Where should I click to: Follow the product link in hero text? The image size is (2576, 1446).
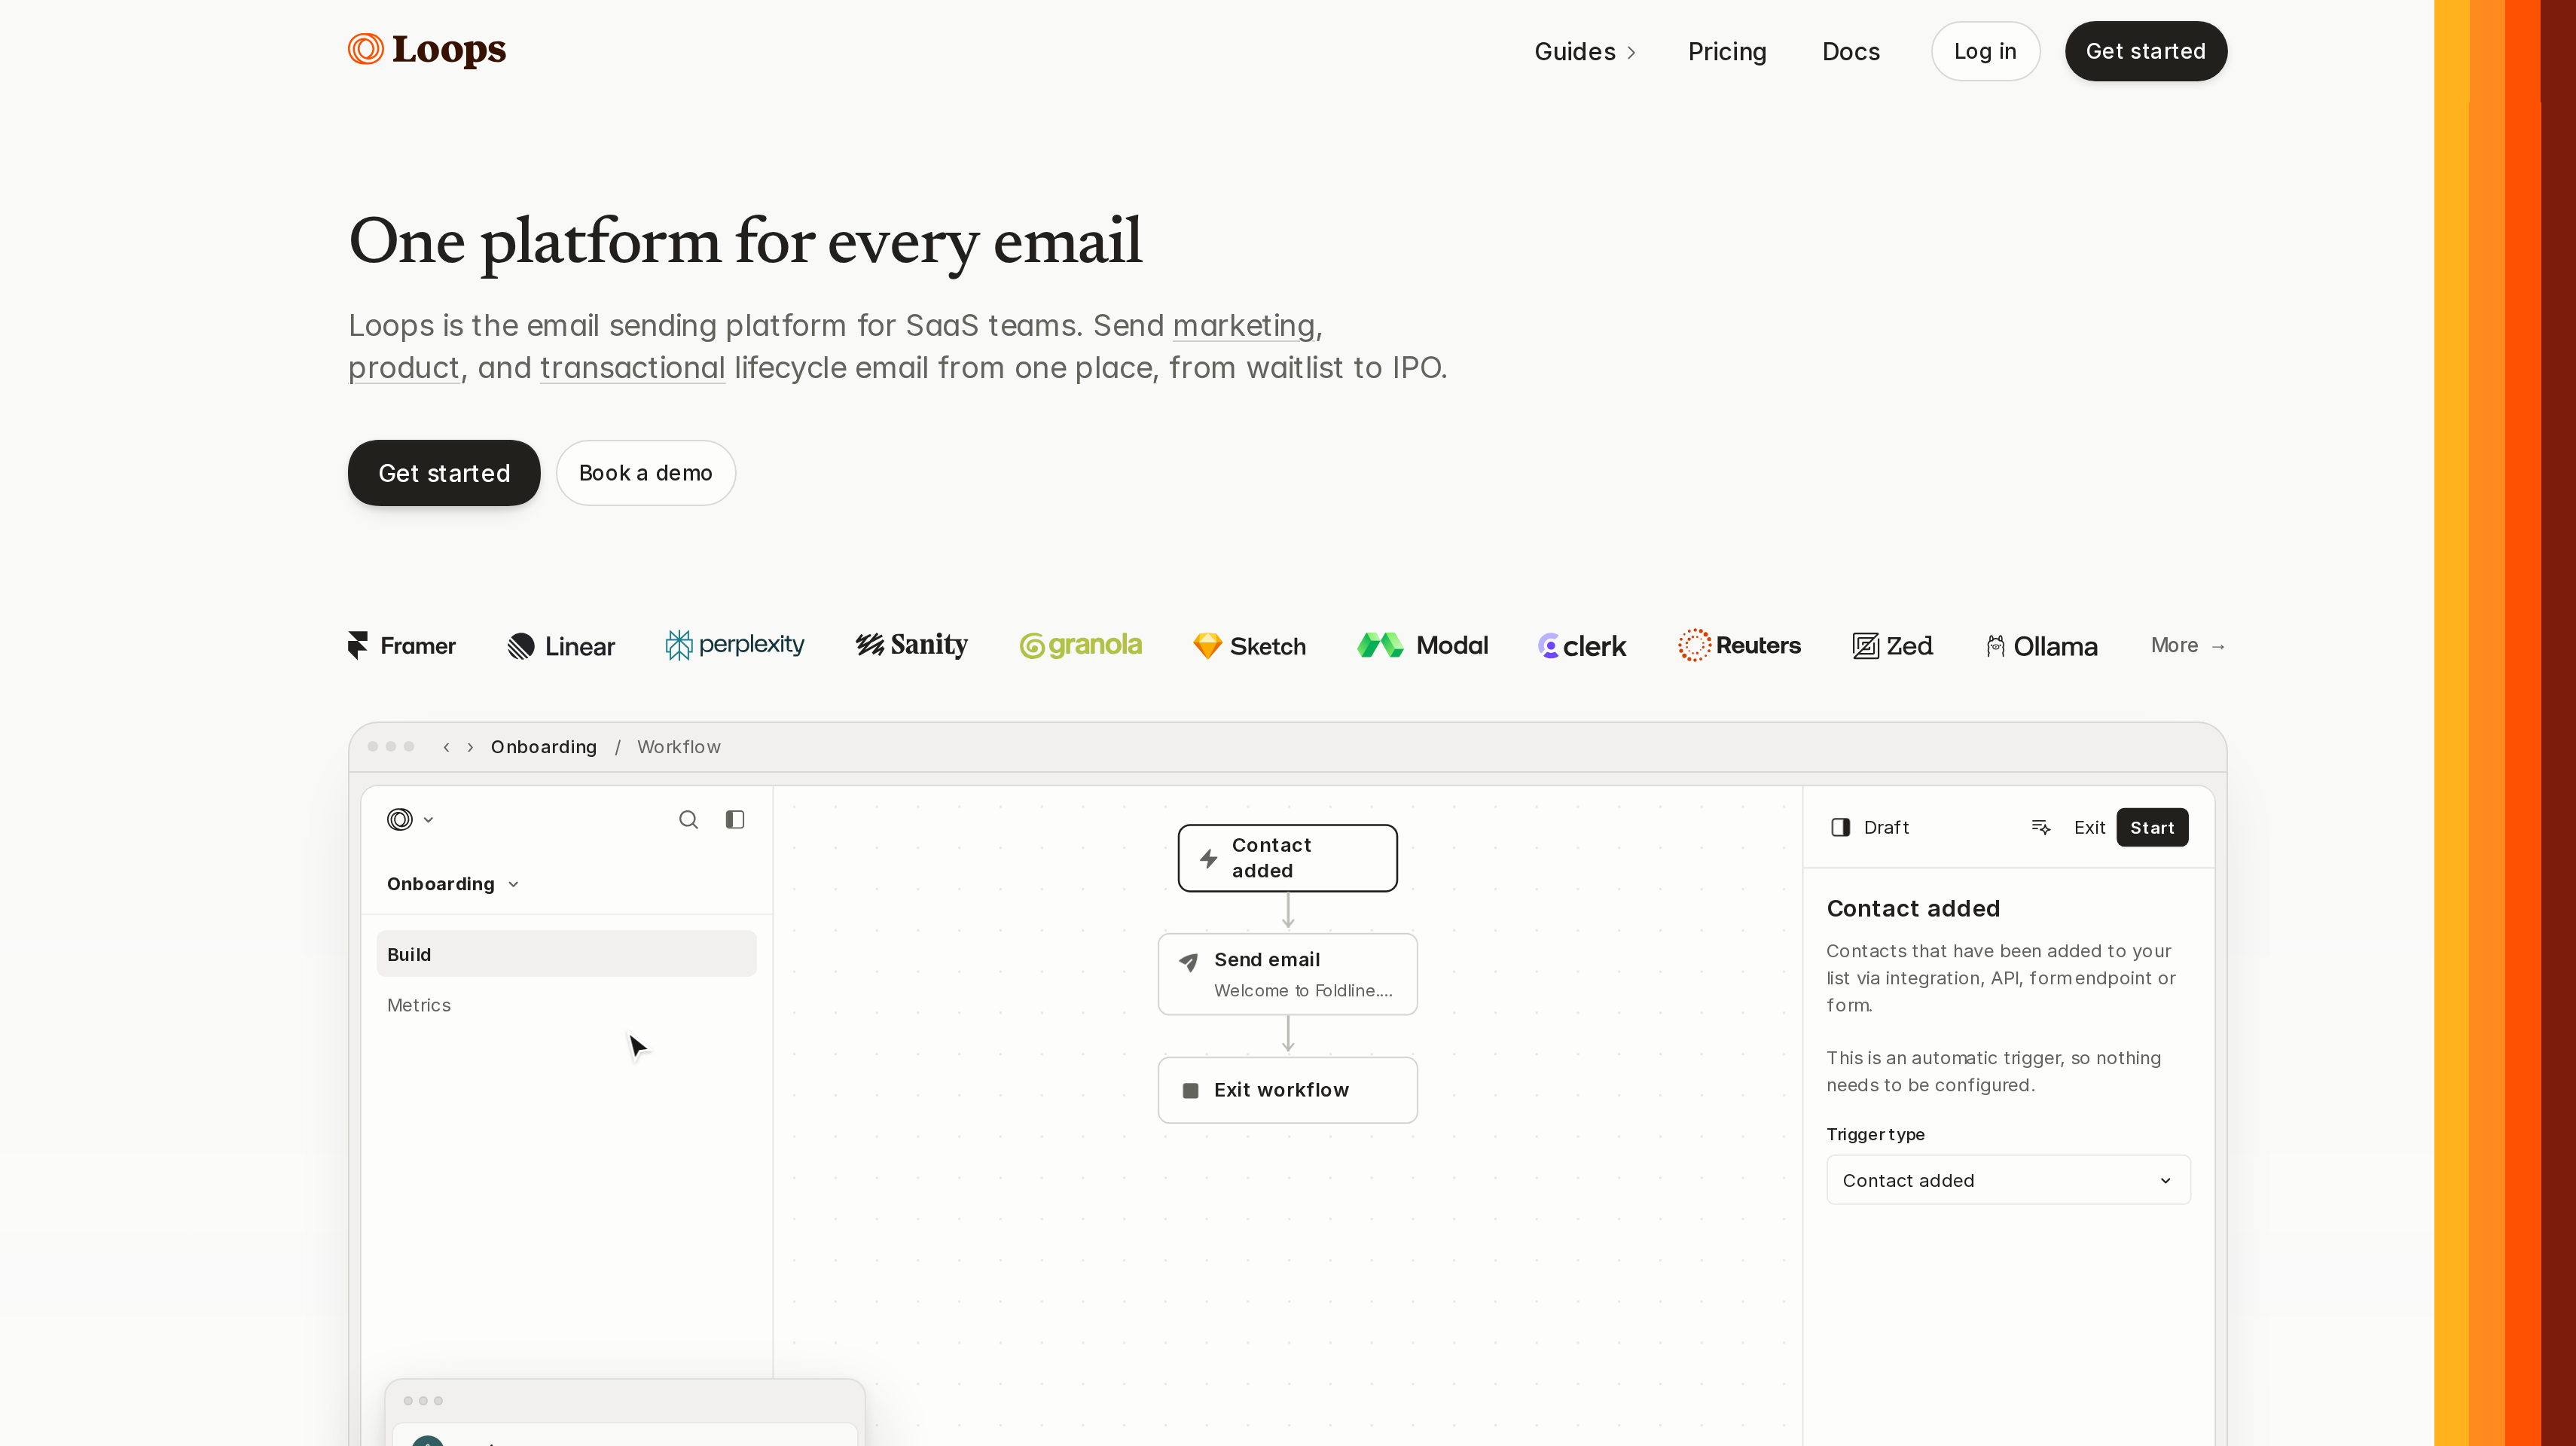click(x=404, y=368)
